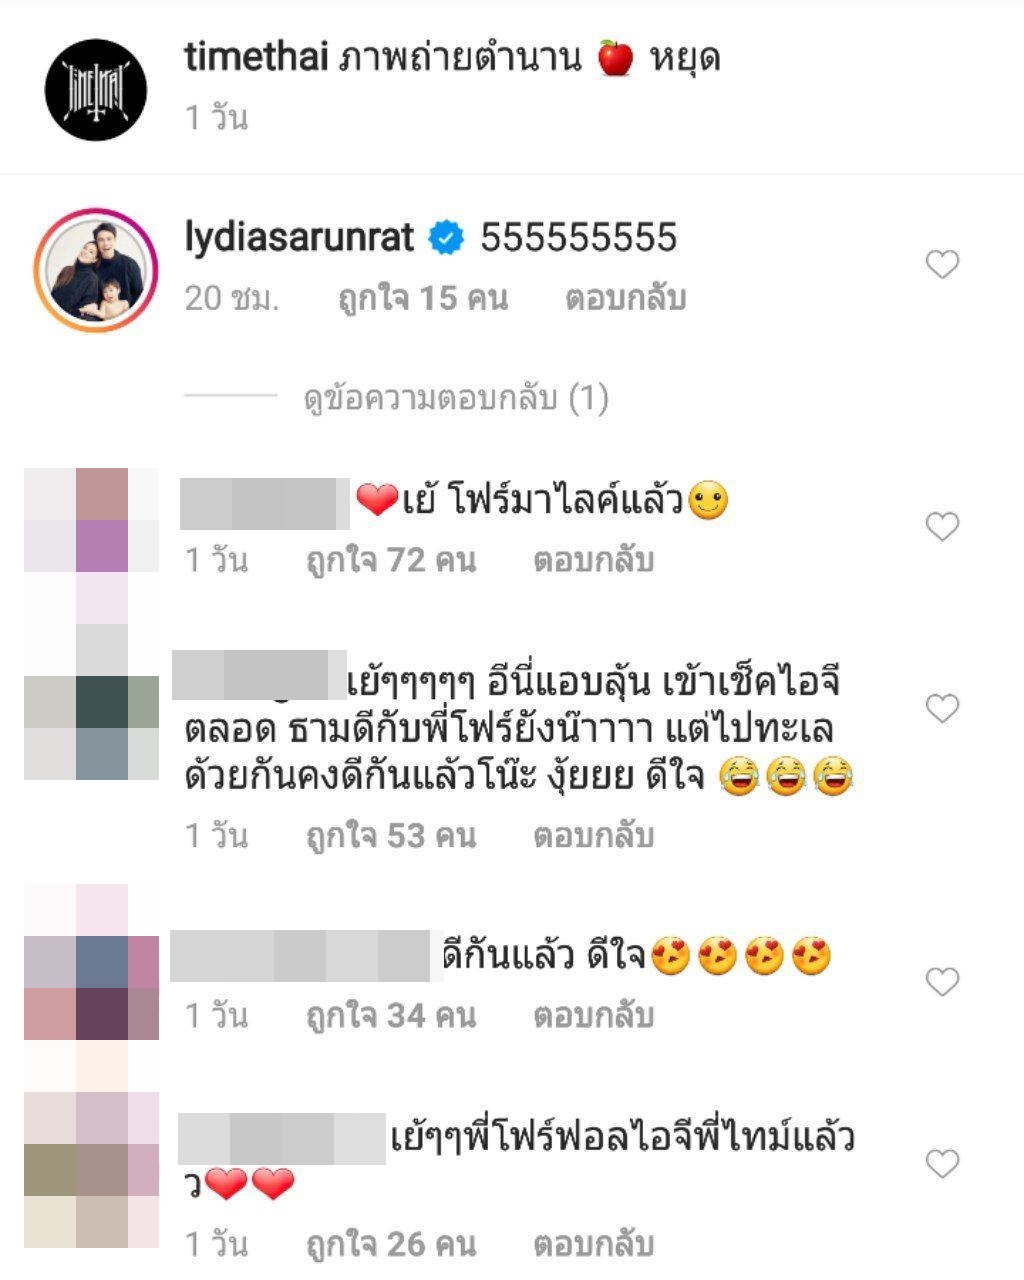Reply to comment with 34 likes
The image size is (1024, 1280).
tap(594, 1016)
